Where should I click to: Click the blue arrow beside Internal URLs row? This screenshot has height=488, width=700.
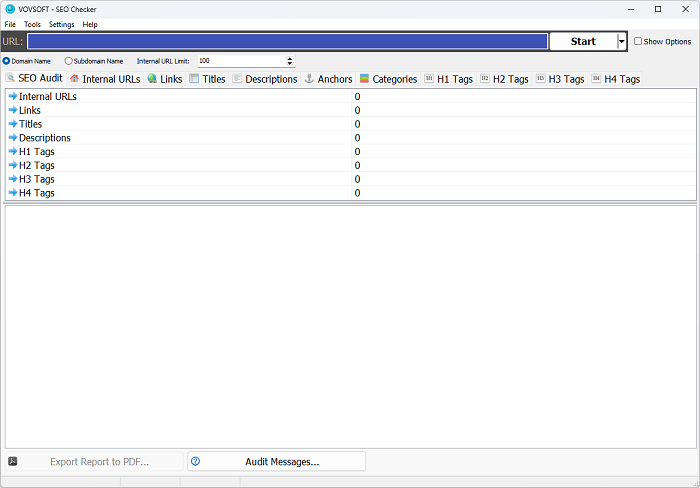[x=13, y=96]
